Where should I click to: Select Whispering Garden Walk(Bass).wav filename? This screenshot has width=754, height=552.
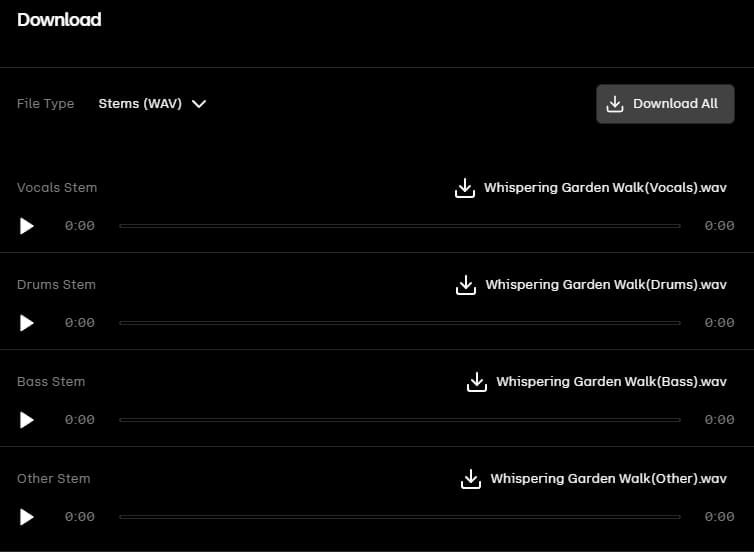611,382
